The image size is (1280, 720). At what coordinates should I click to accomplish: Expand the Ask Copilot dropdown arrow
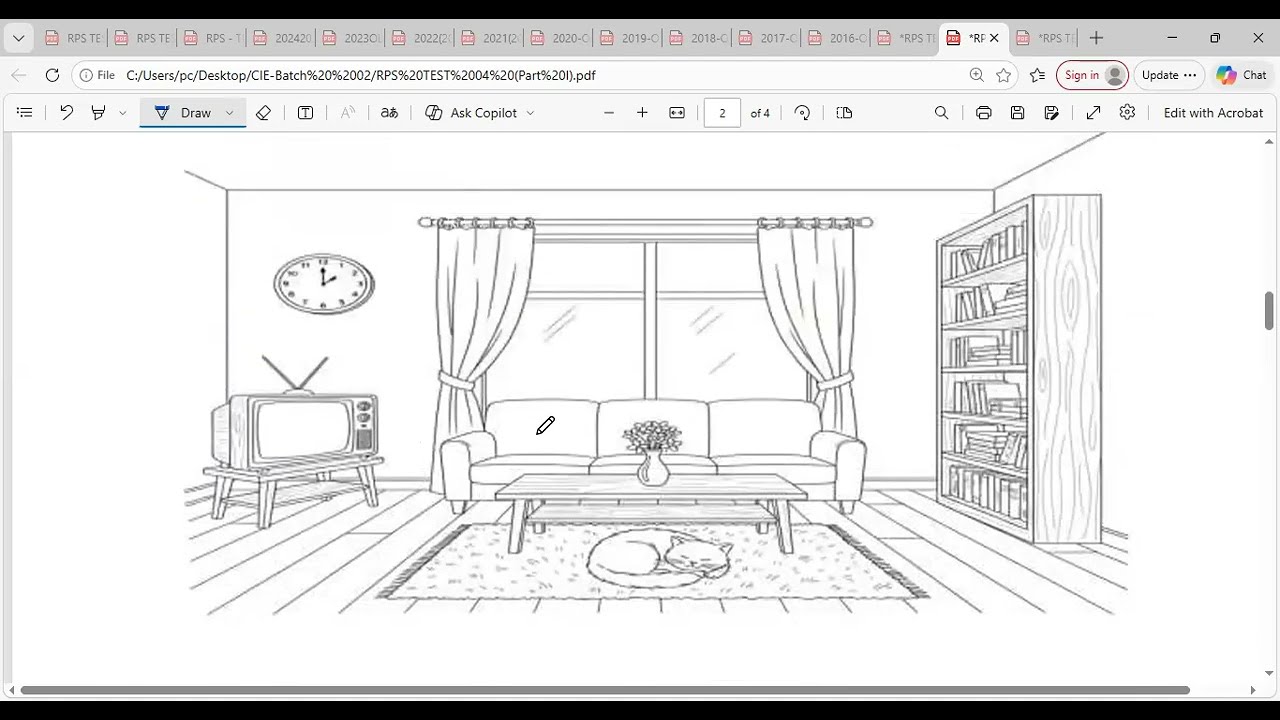point(530,113)
